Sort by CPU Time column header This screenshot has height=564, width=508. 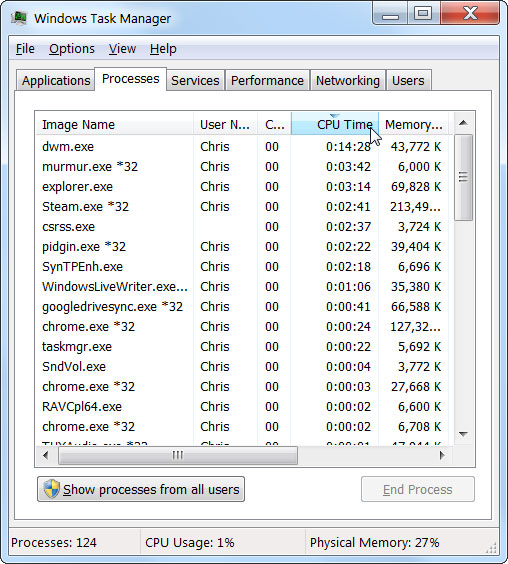click(x=335, y=124)
